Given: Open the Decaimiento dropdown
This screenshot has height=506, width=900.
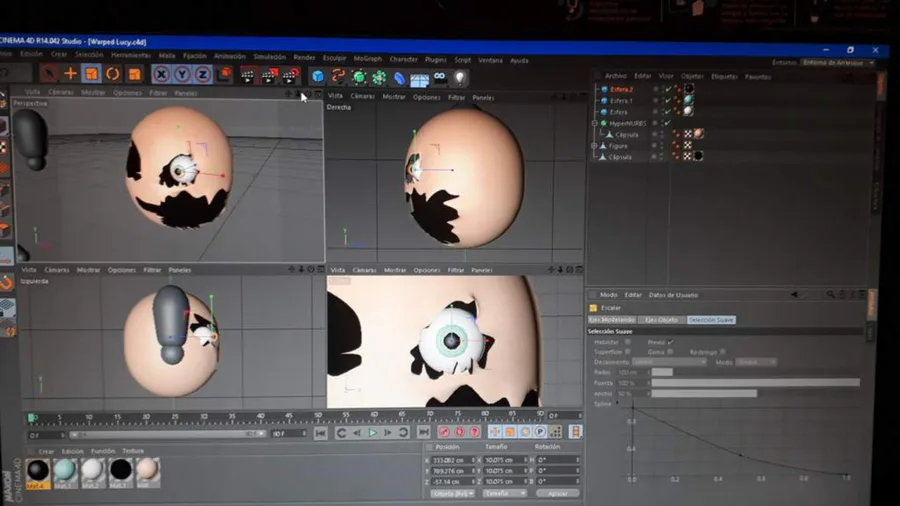Looking at the screenshot, I should pyautogui.click(x=669, y=362).
